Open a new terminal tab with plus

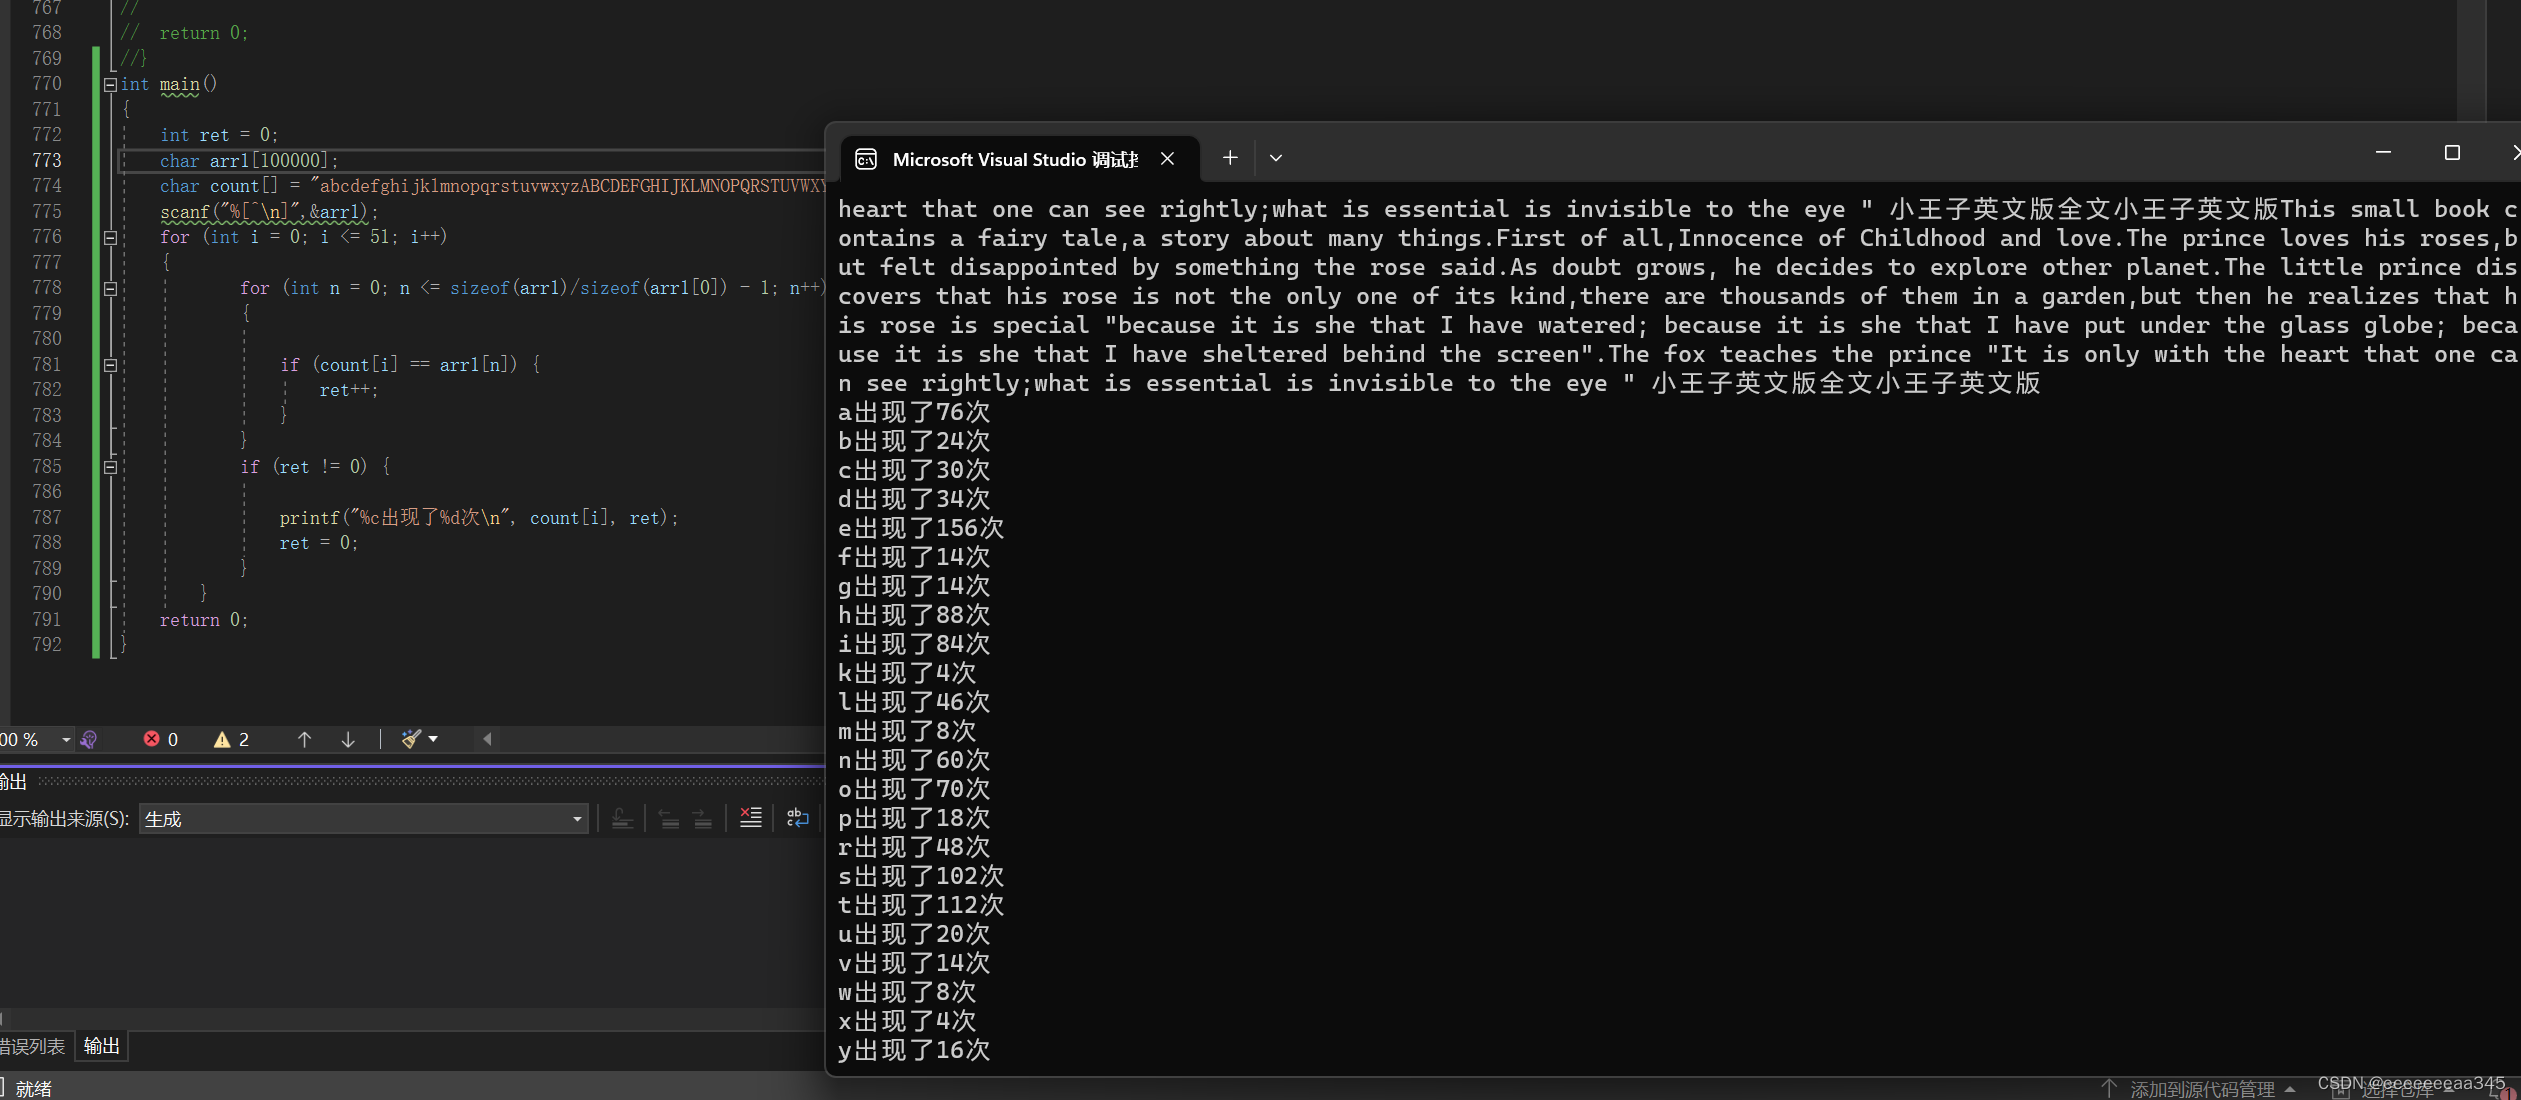pyautogui.click(x=1230, y=158)
